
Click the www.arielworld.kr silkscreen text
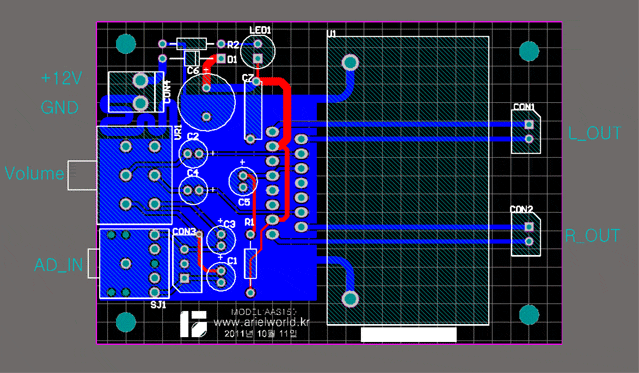click(x=262, y=322)
